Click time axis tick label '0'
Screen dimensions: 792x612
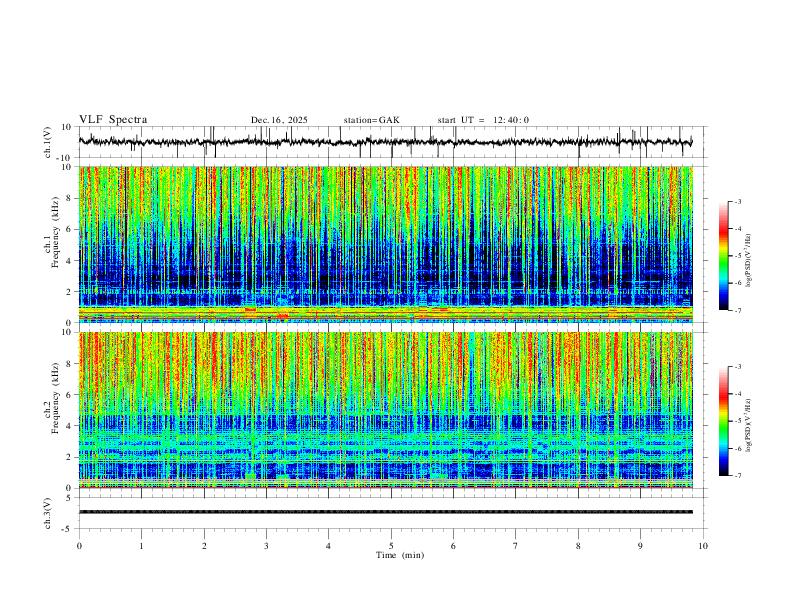click(x=79, y=546)
